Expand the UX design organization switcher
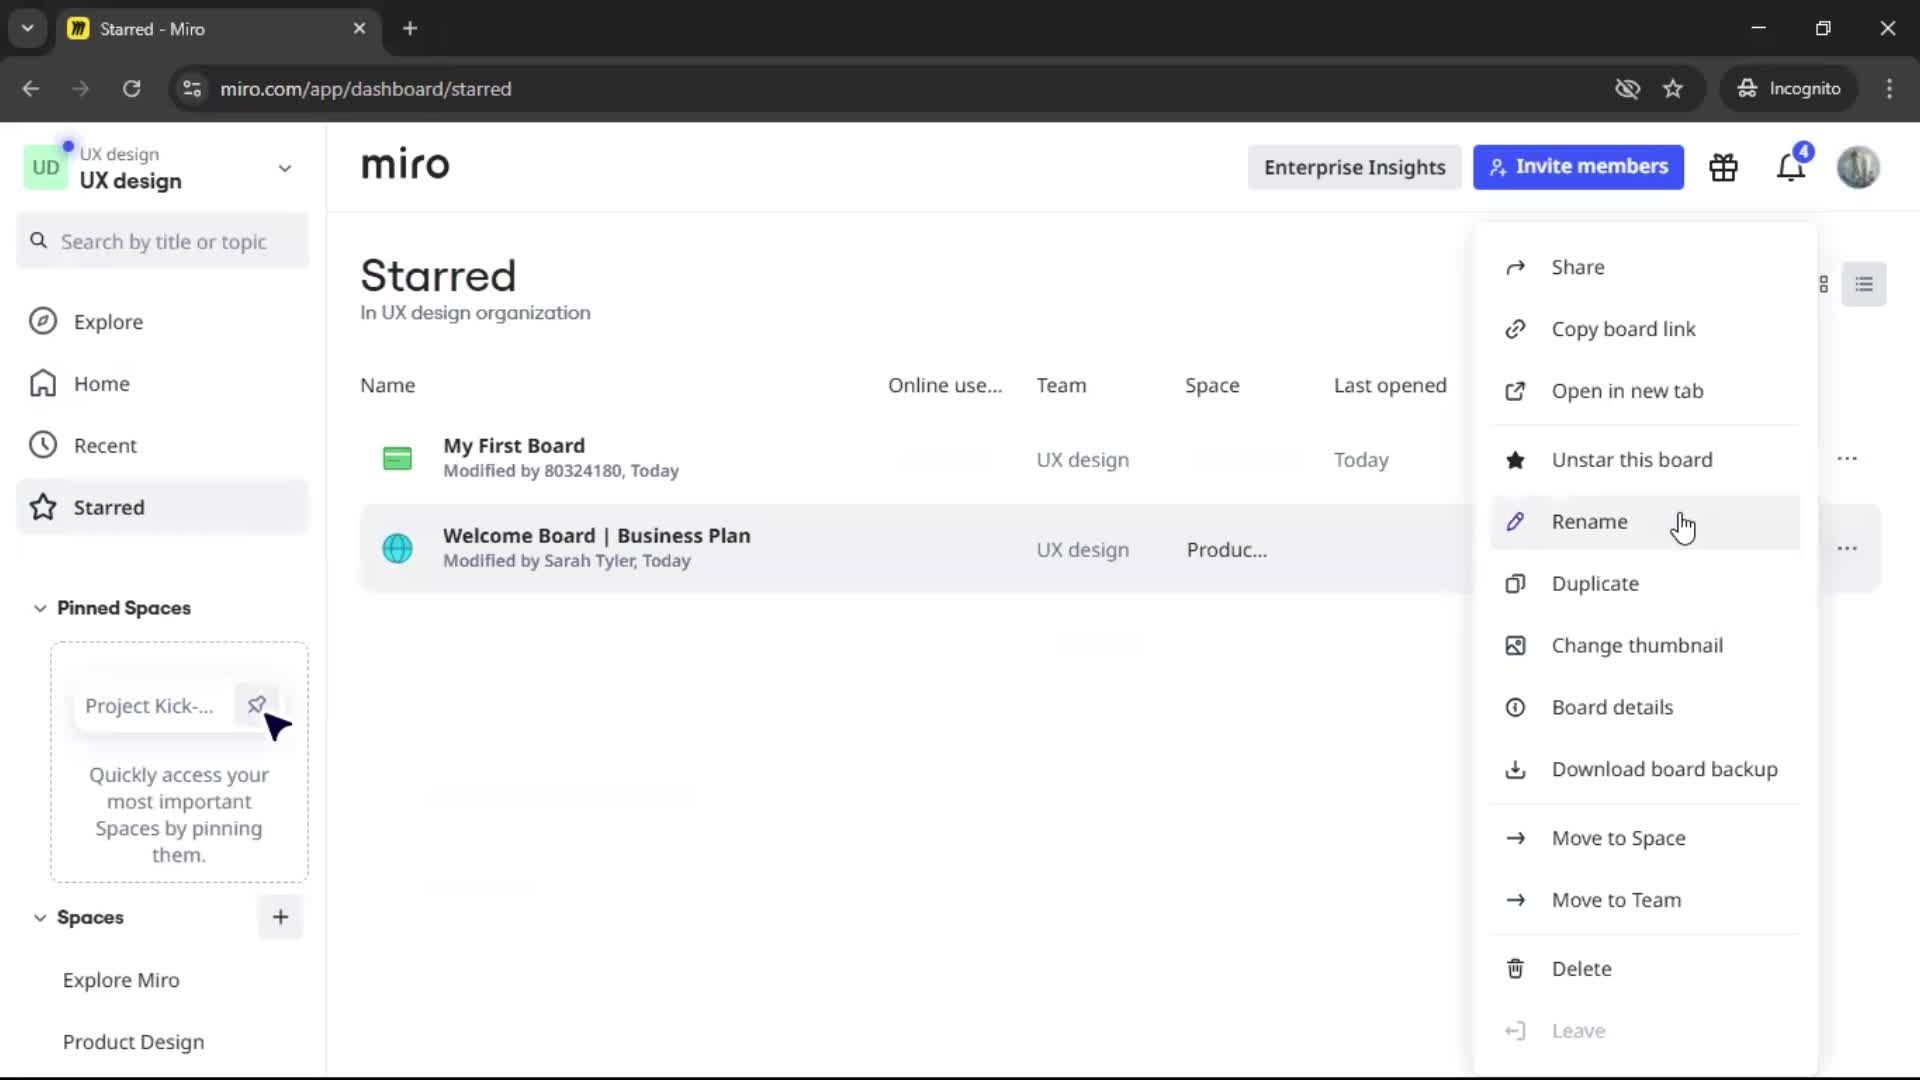 [285, 168]
